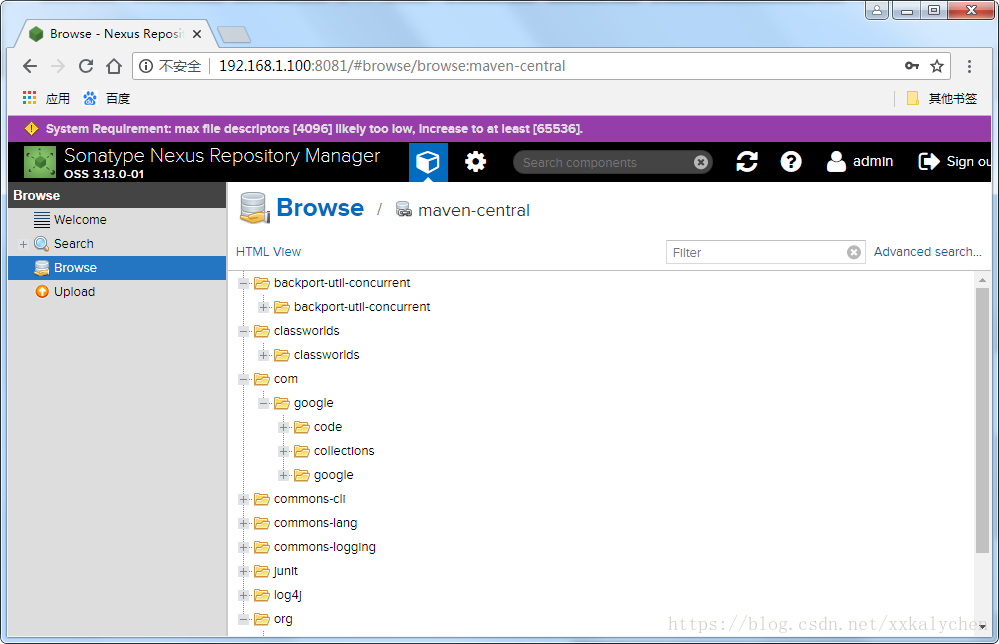Image resolution: width=999 pixels, height=644 pixels.
Task: Collapse the org folder
Action: [x=243, y=619]
